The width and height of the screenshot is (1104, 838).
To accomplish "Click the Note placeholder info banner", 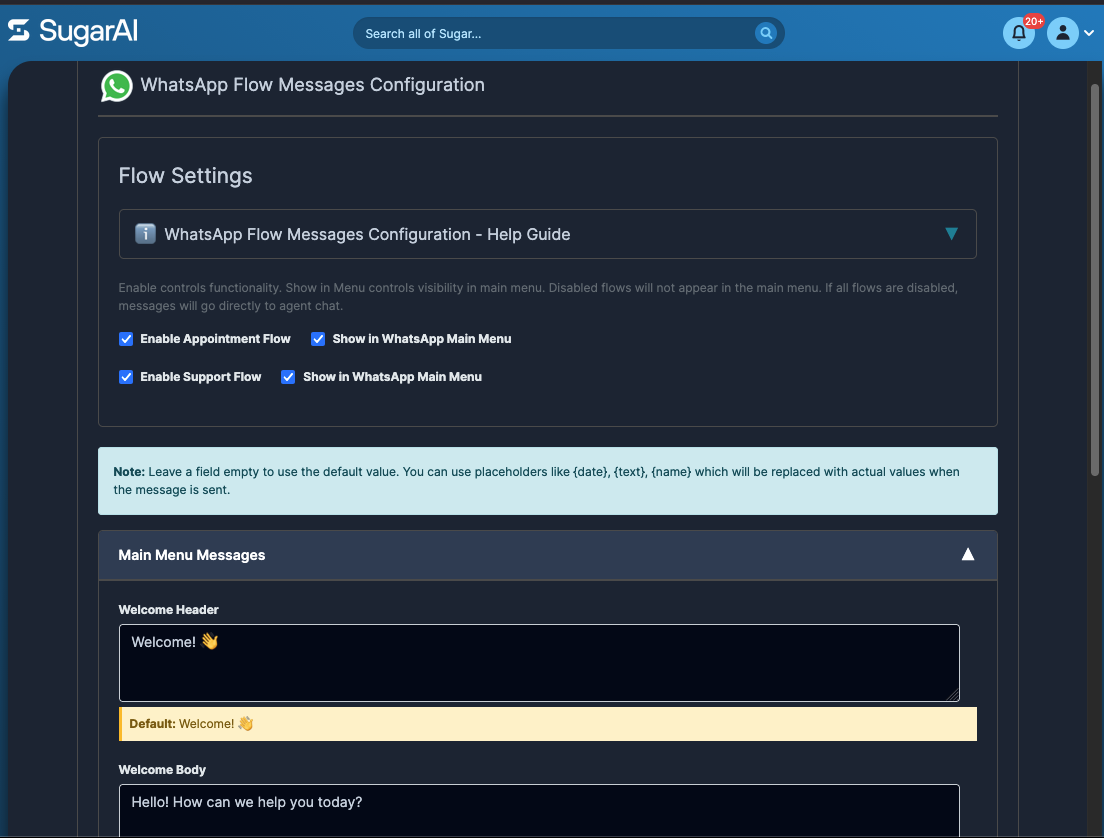I will [x=548, y=481].
